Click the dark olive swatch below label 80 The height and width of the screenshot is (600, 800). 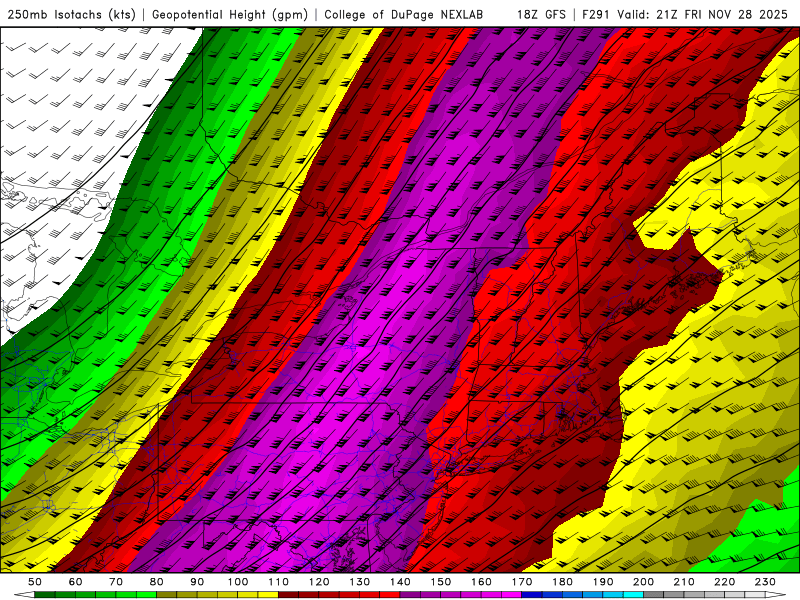pyautogui.click(x=166, y=594)
